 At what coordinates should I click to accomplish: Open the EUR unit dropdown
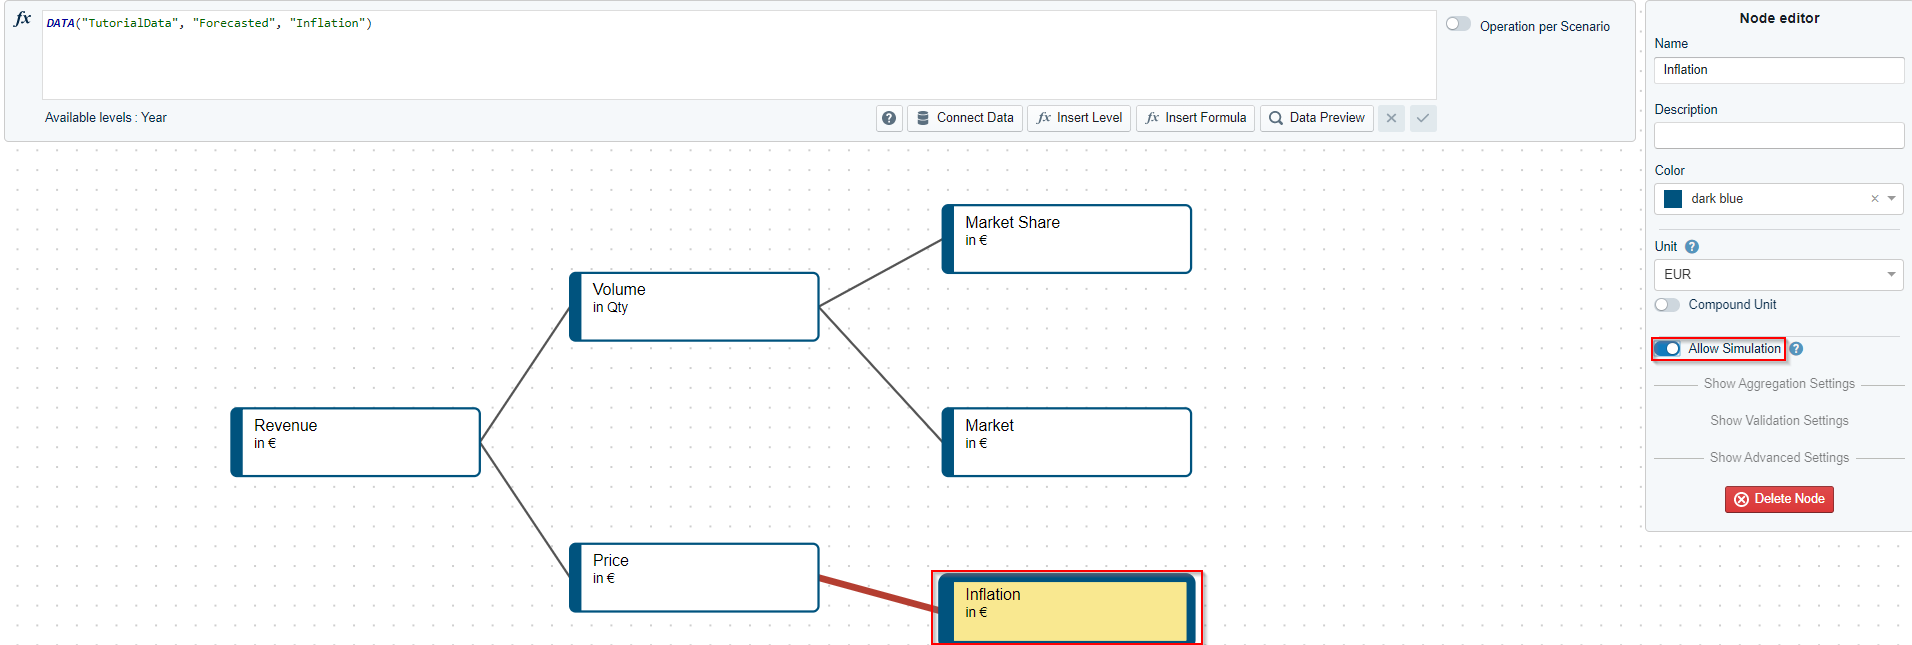(x=1778, y=275)
